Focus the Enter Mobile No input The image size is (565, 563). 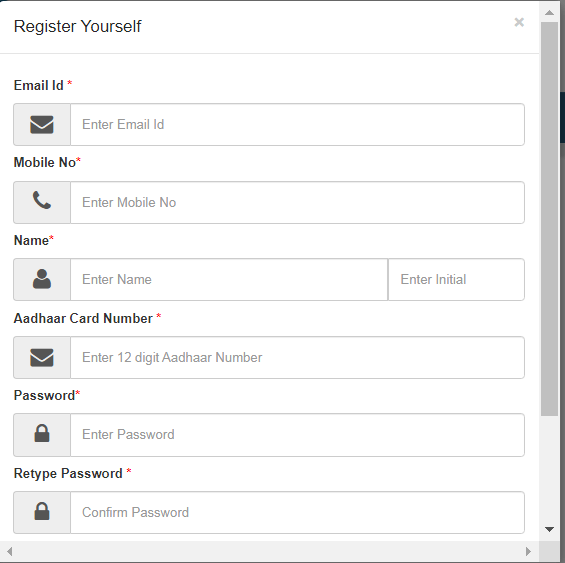pos(297,203)
